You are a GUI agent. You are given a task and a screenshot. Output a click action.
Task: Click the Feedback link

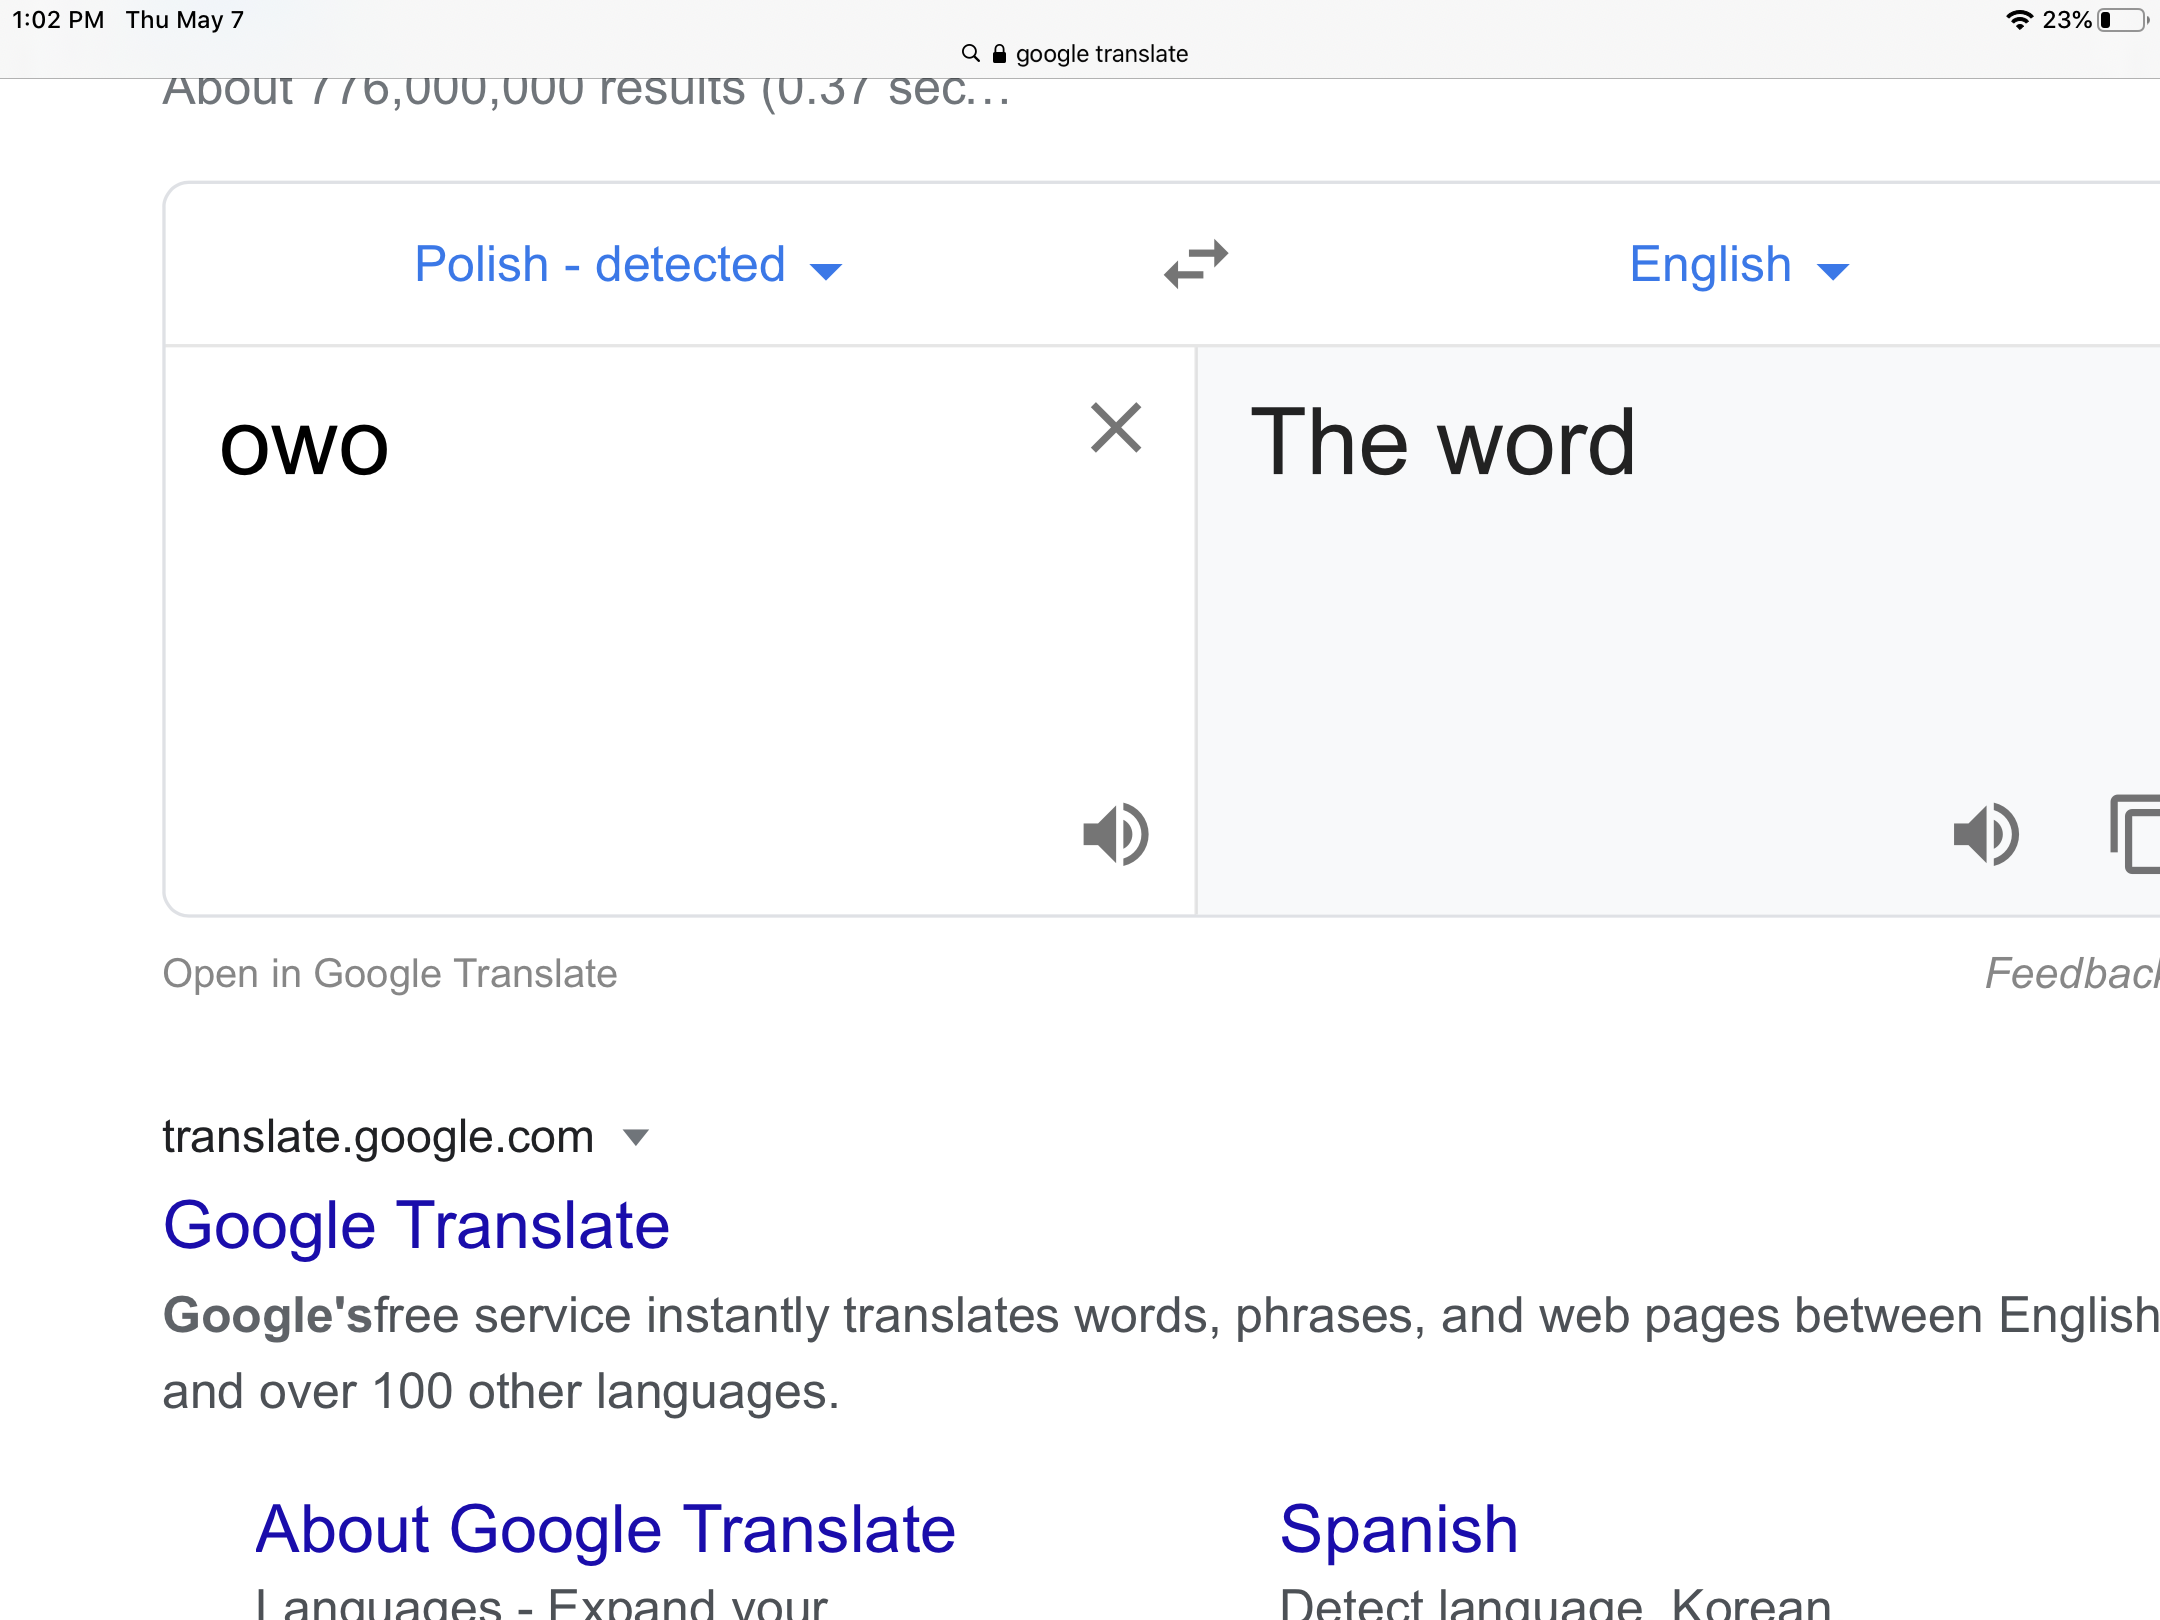2070,973
